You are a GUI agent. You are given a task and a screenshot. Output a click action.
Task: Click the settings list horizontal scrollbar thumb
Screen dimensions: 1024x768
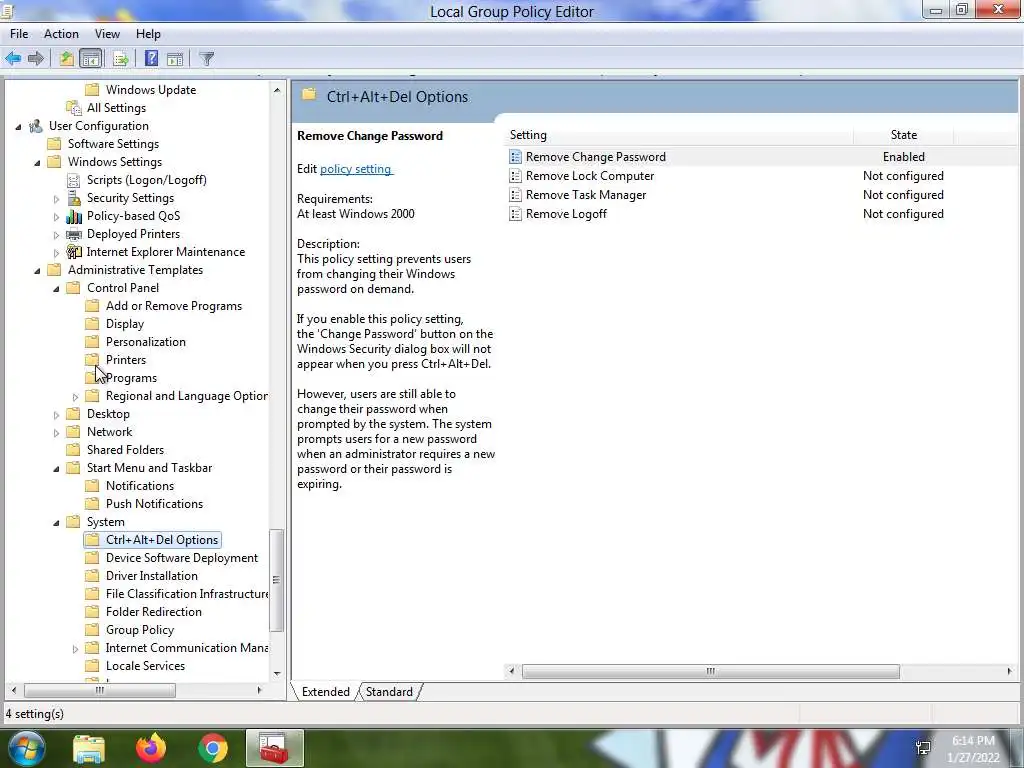point(711,671)
